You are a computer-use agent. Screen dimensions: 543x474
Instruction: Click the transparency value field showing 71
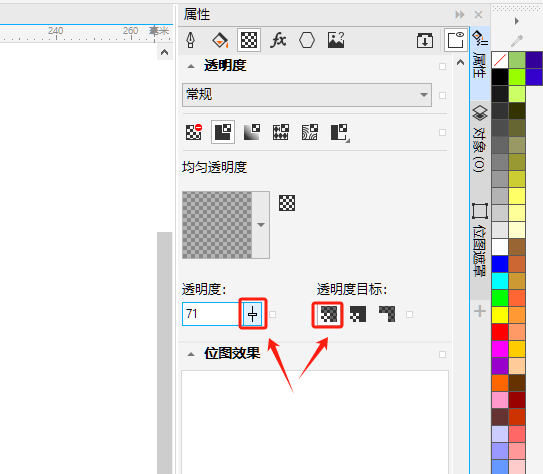point(211,314)
